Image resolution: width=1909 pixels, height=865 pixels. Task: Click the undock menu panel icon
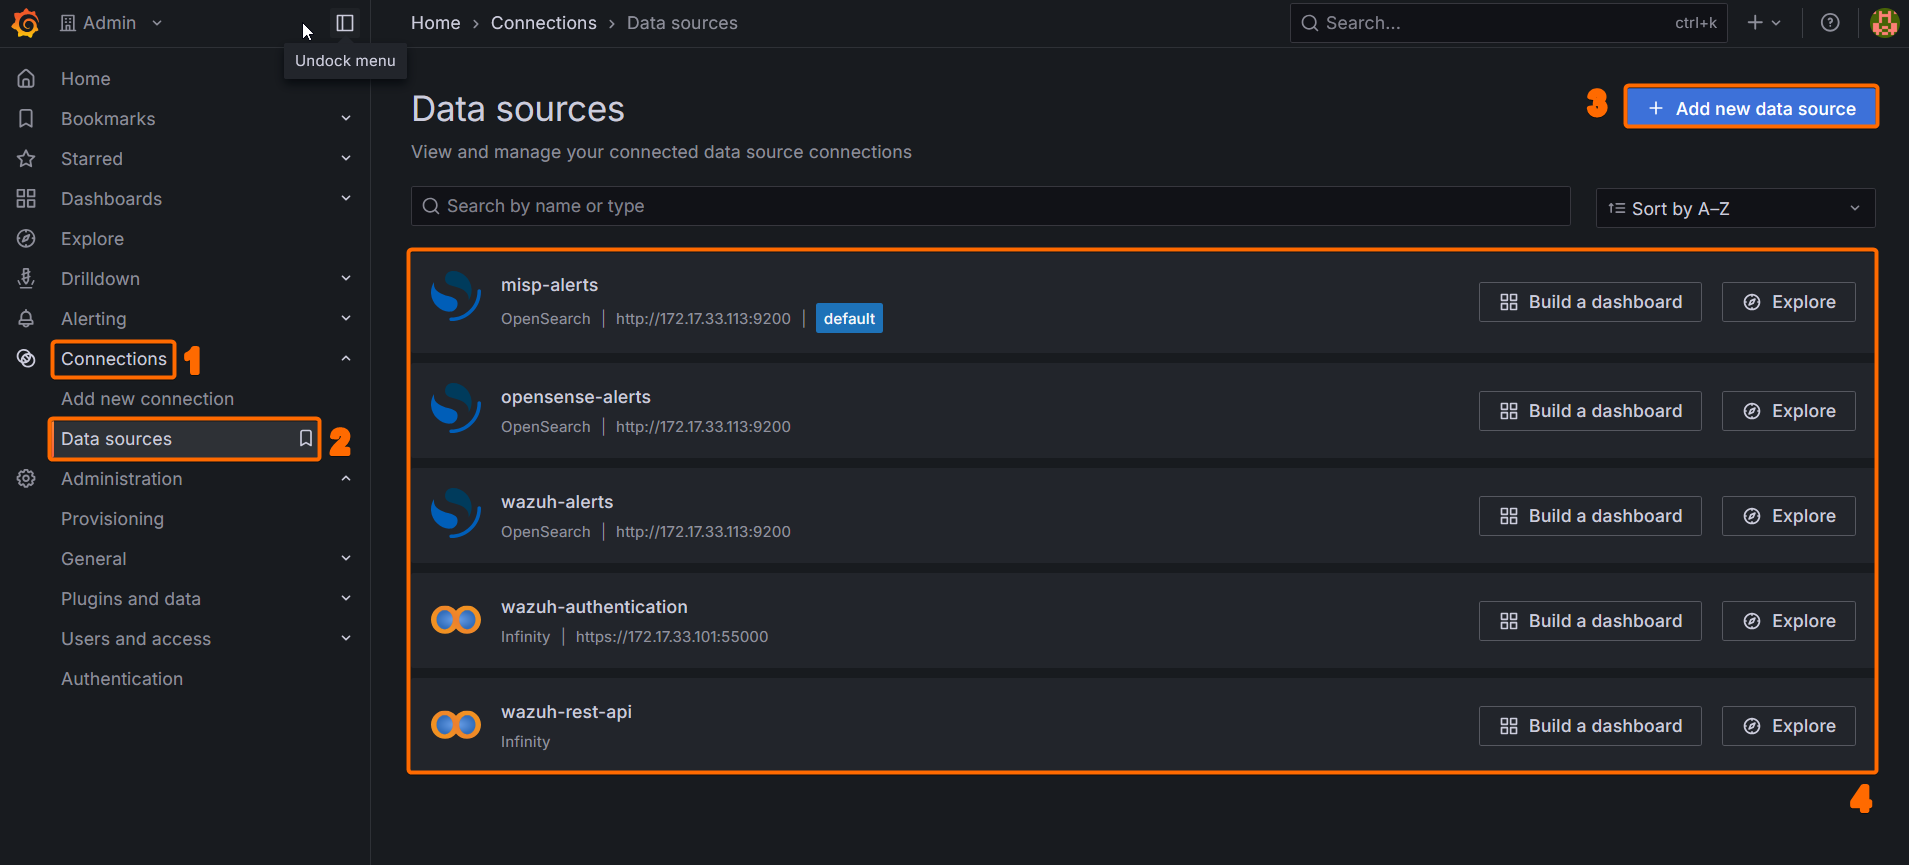[x=345, y=22]
